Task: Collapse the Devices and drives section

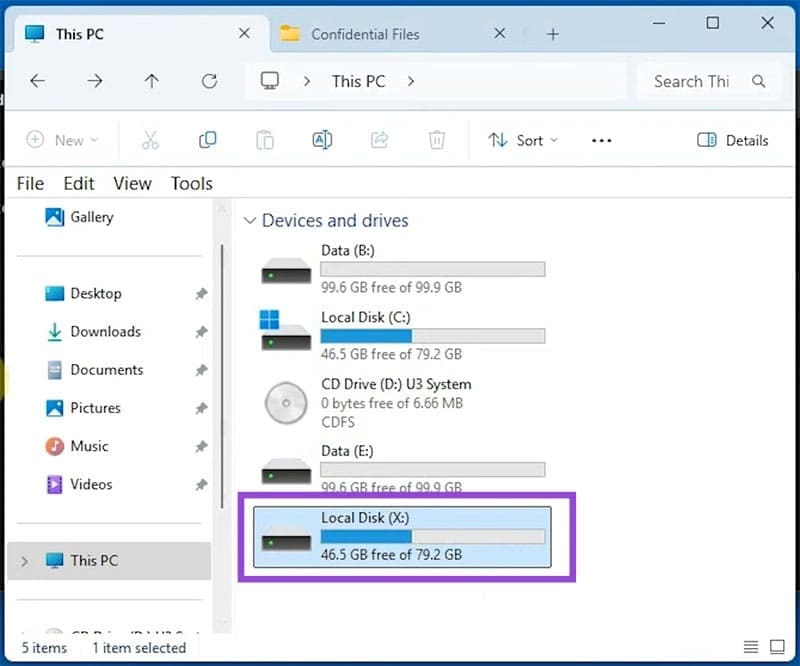Action: click(249, 221)
